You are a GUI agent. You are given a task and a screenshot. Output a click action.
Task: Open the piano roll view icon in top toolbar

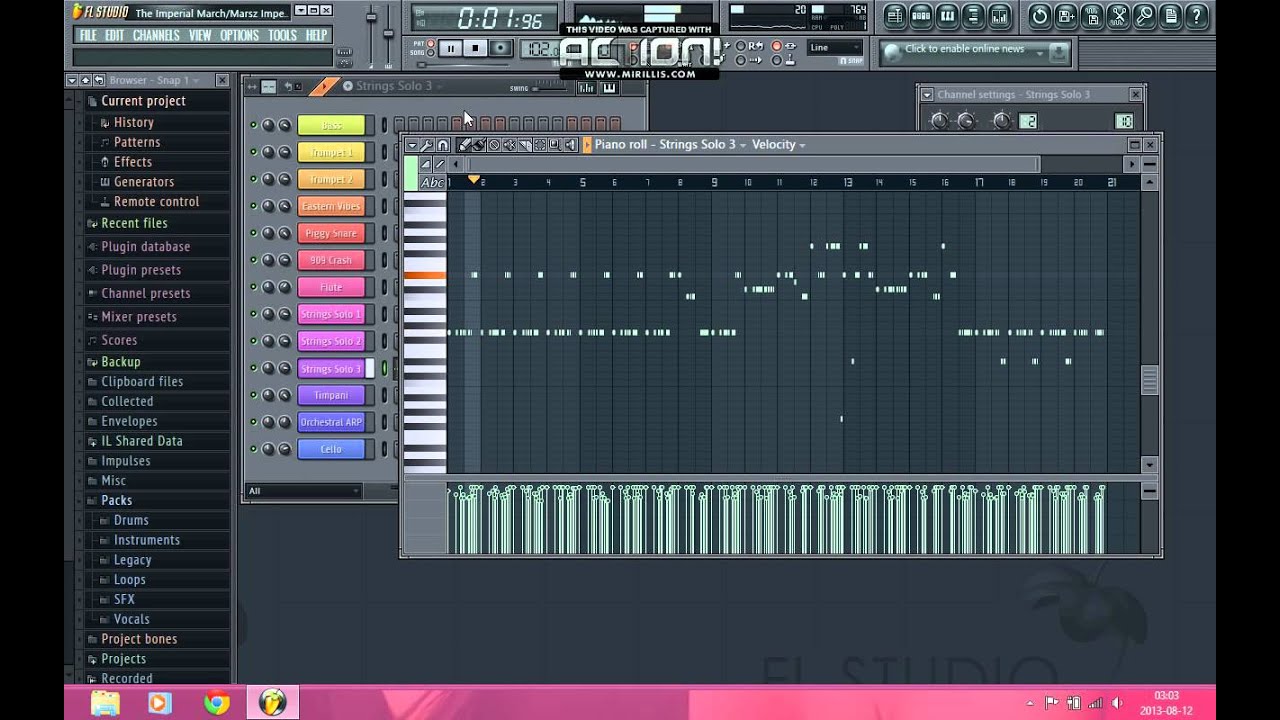(947, 16)
